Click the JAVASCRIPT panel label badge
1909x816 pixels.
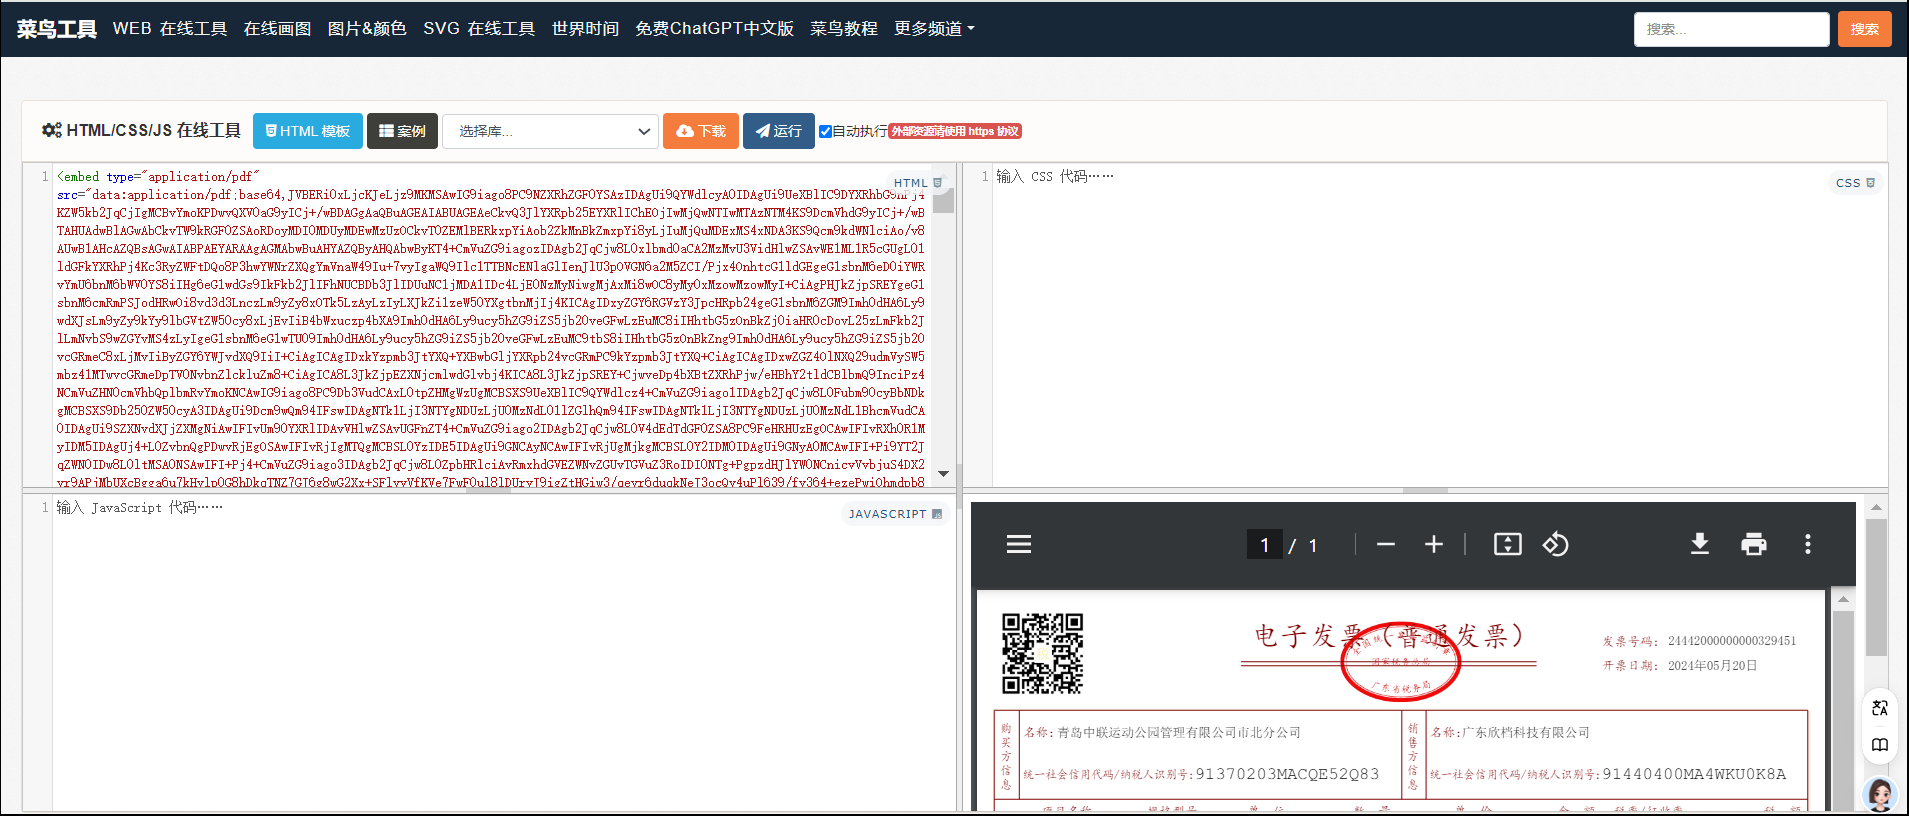895,514
